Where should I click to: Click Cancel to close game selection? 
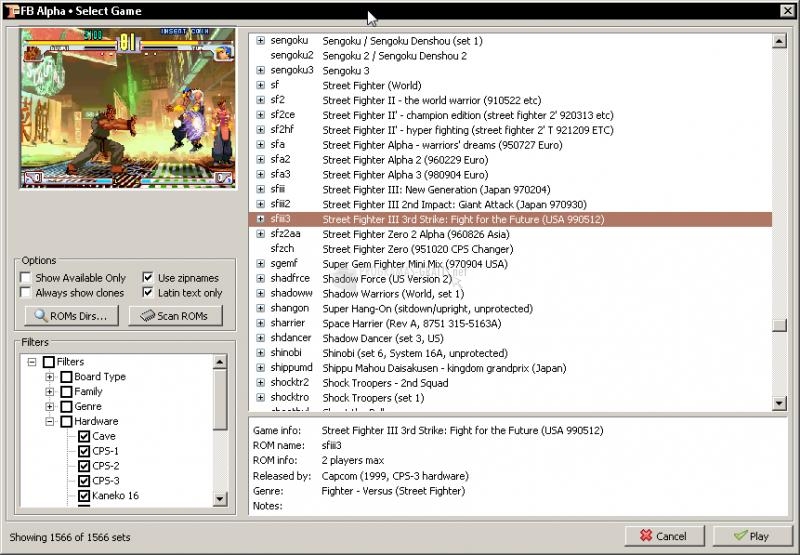click(665, 536)
